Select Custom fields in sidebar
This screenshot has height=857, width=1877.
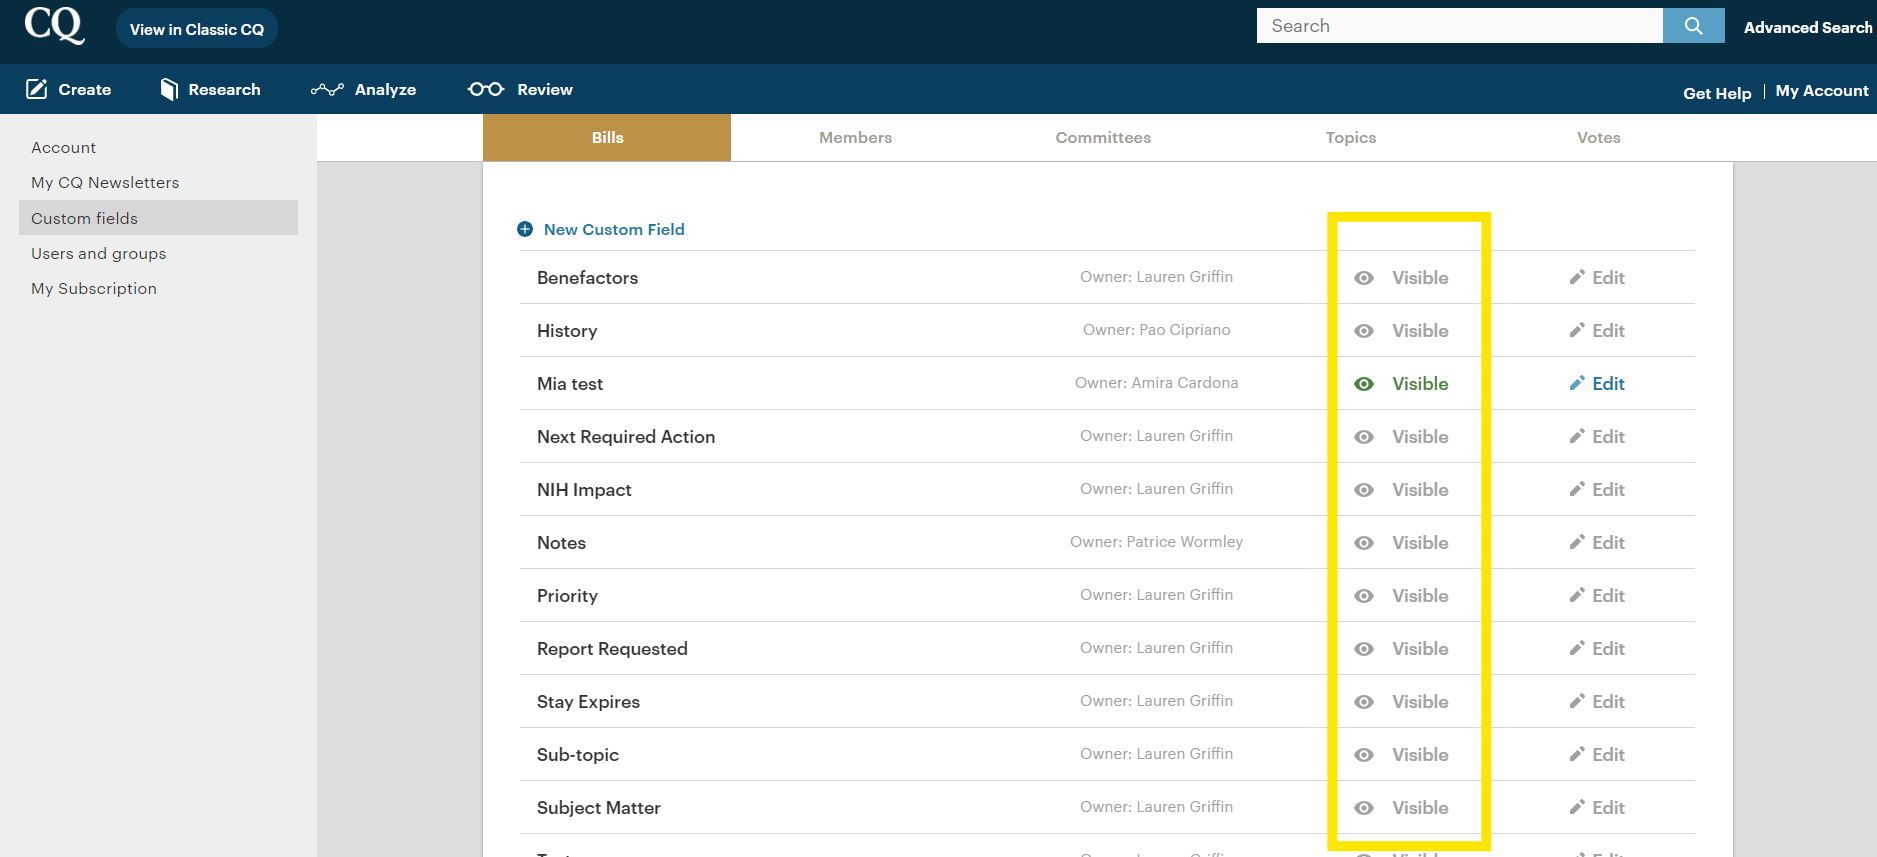(x=158, y=218)
